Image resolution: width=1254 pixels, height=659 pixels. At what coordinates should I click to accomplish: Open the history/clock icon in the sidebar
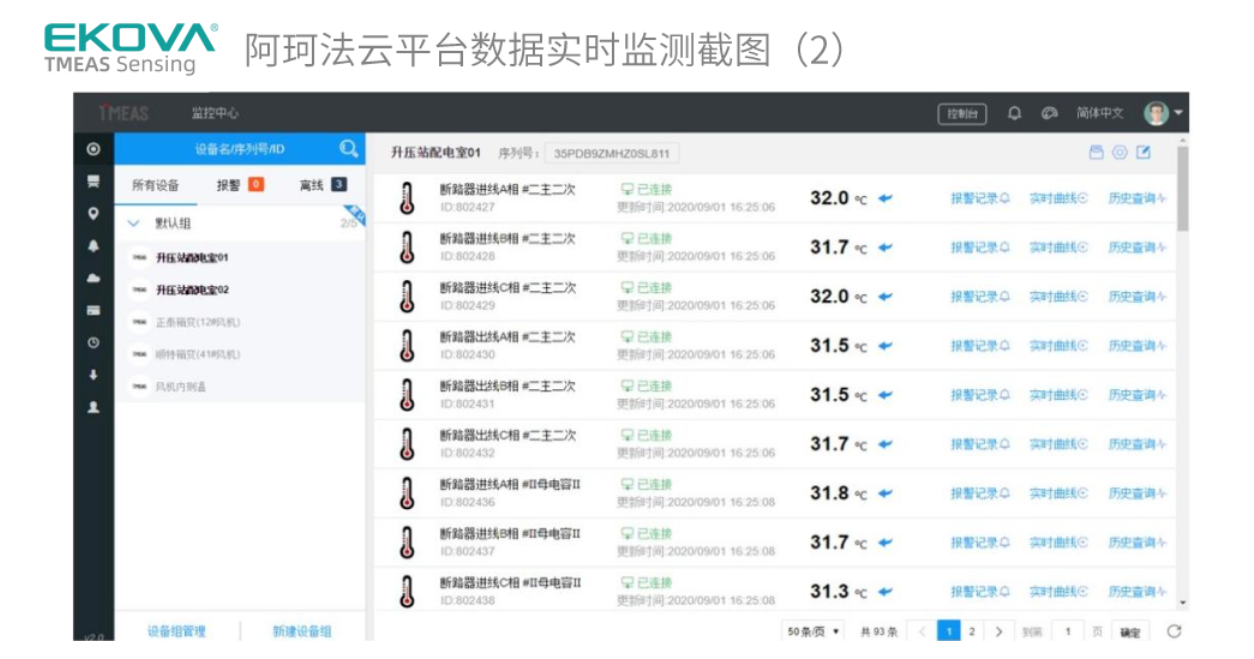click(x=92, y=343)
